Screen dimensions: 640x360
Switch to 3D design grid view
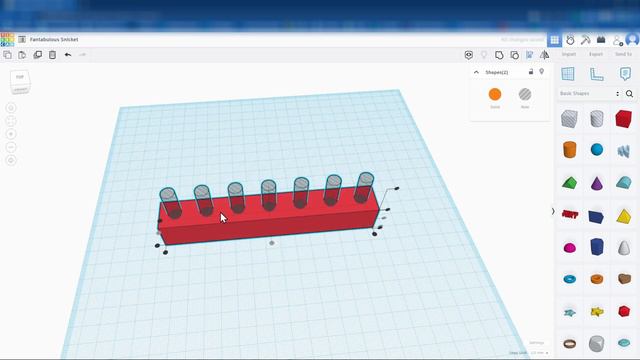554,40
